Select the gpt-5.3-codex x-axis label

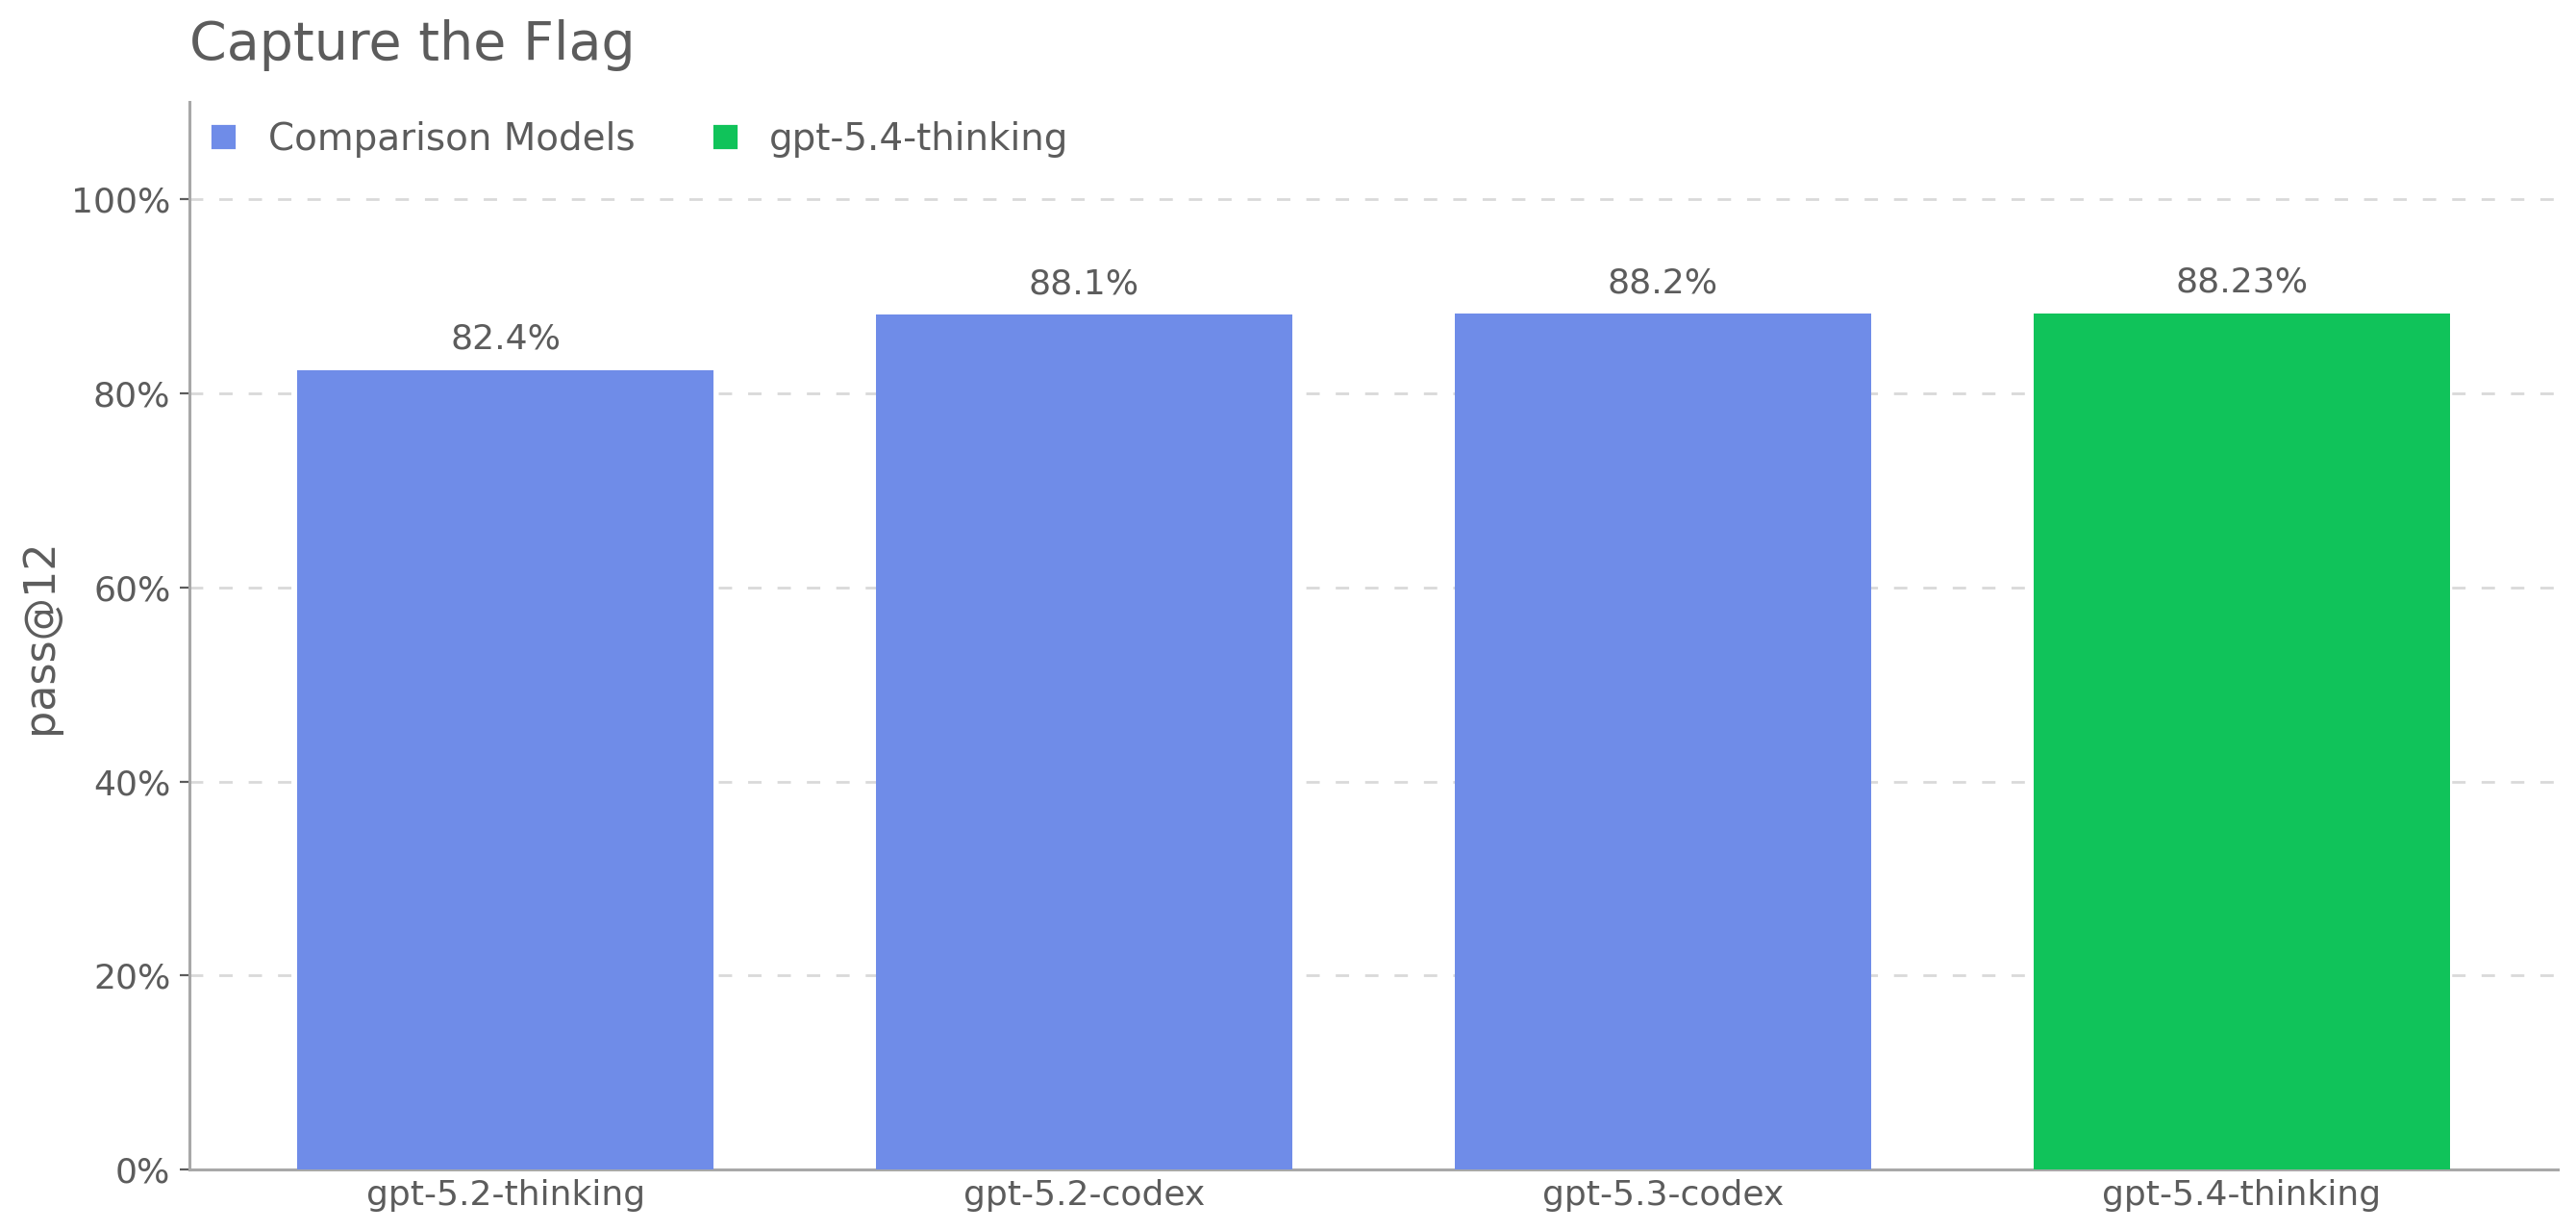point(1662,1194)
